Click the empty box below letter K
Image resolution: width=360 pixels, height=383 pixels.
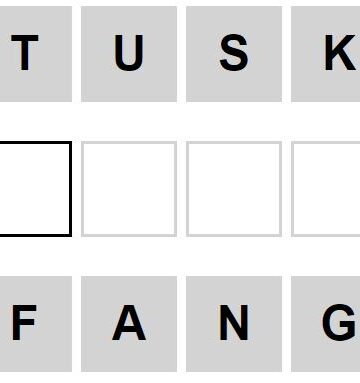[x=326, y=189]
